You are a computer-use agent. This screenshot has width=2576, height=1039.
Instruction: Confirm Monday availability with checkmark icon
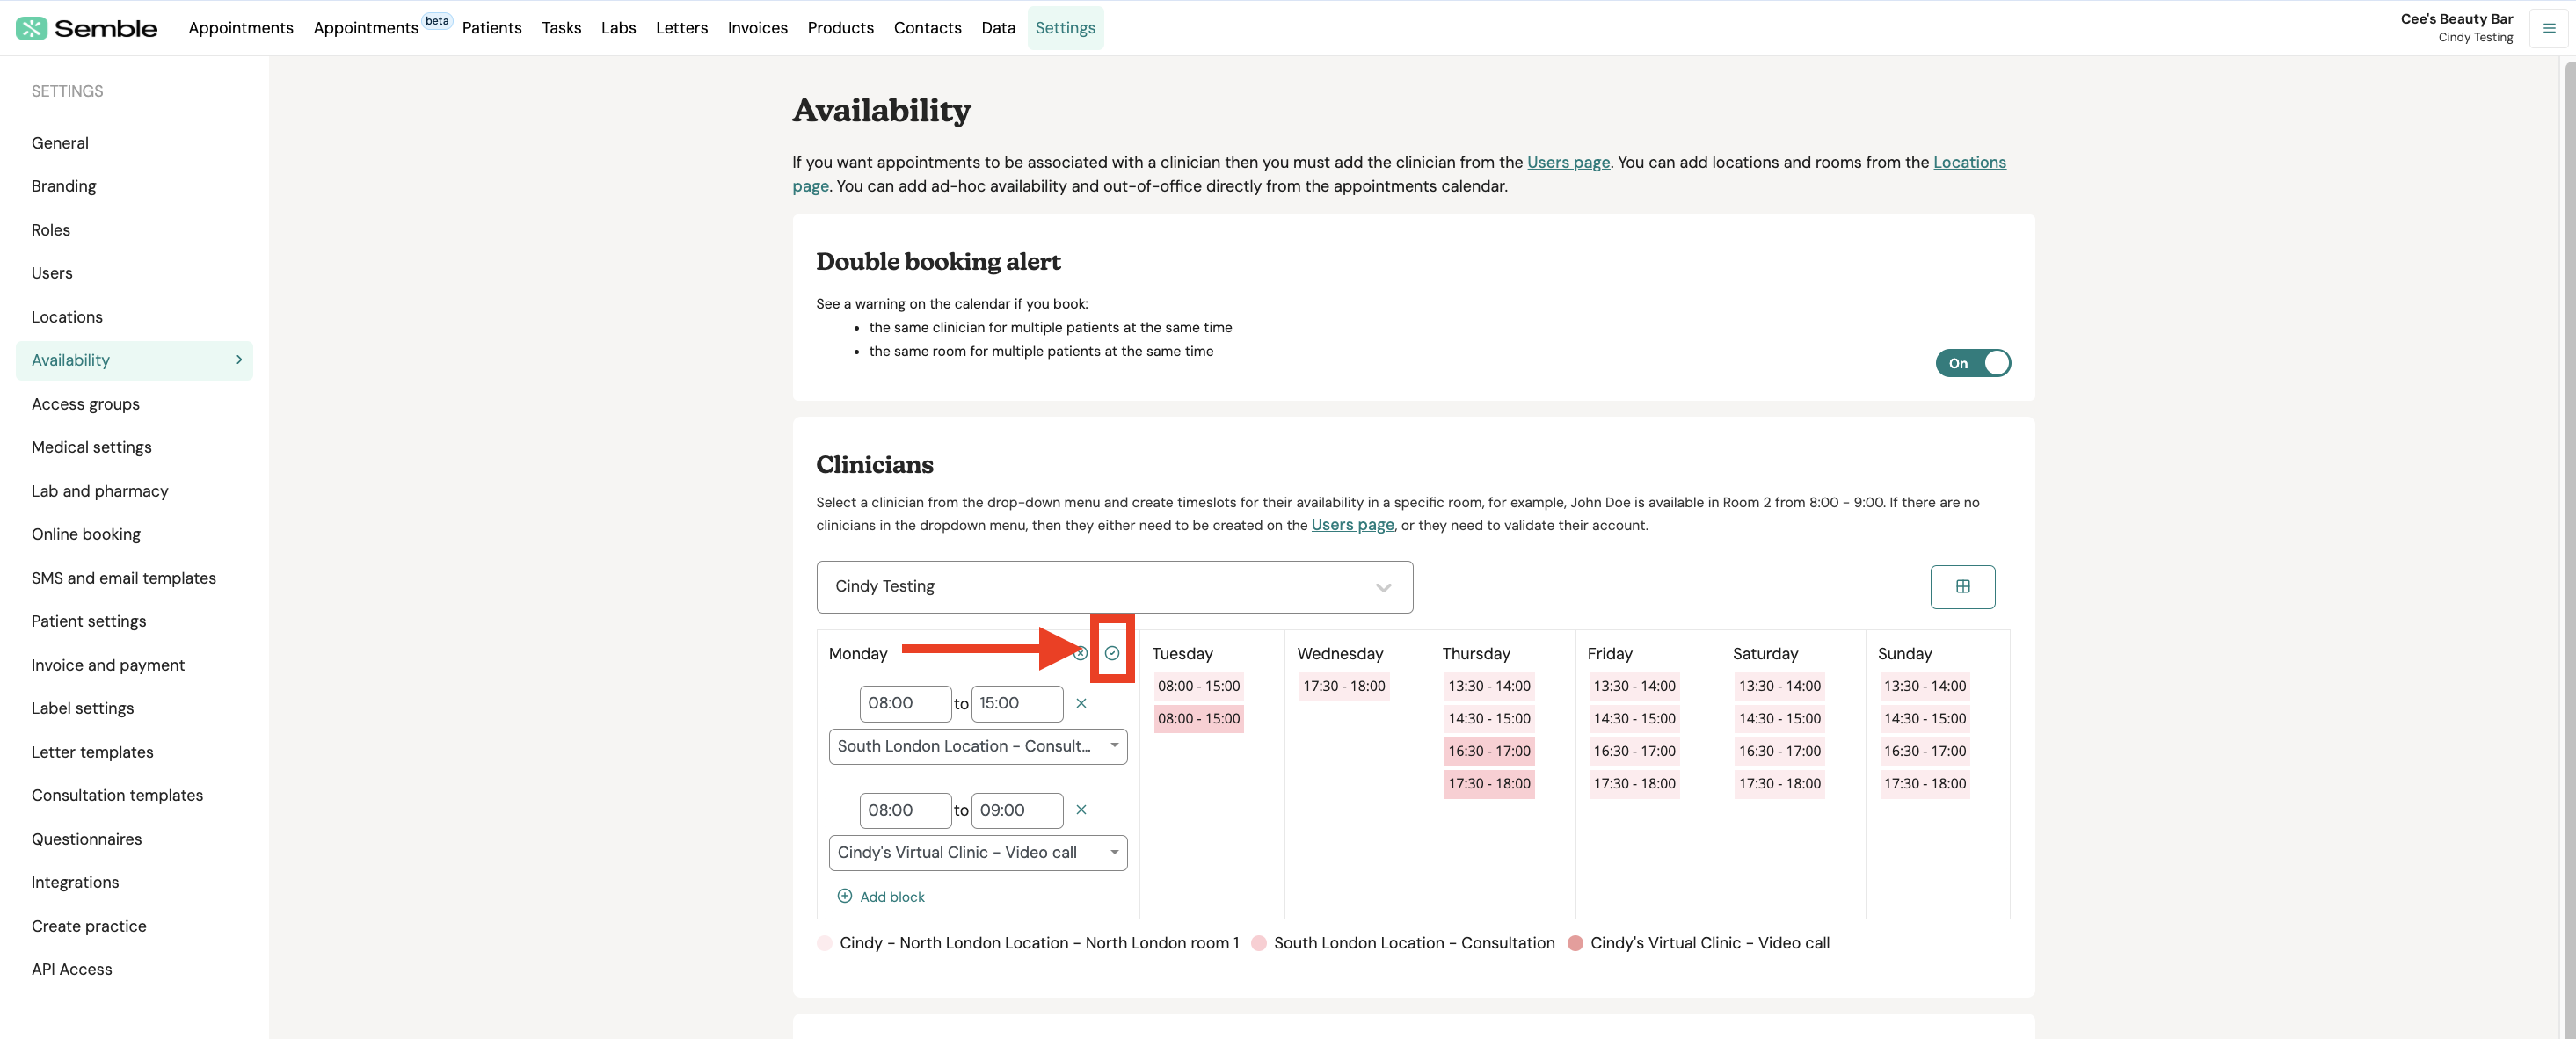(1111, 653)
